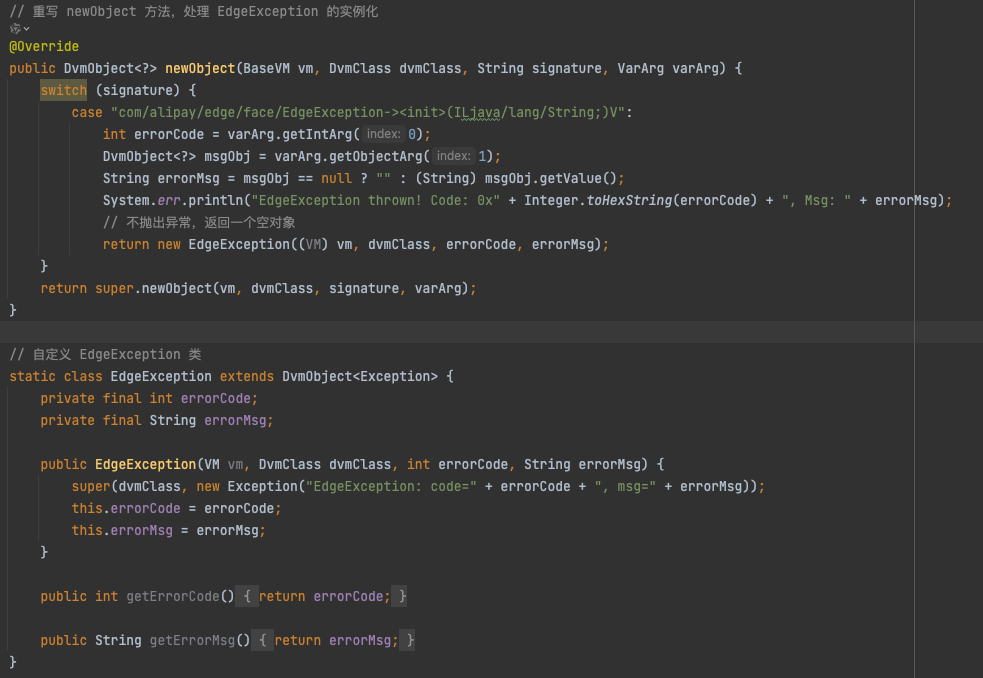
Task: Open the dropdown chevron beside the inlay icon
Action: (27, 29)
